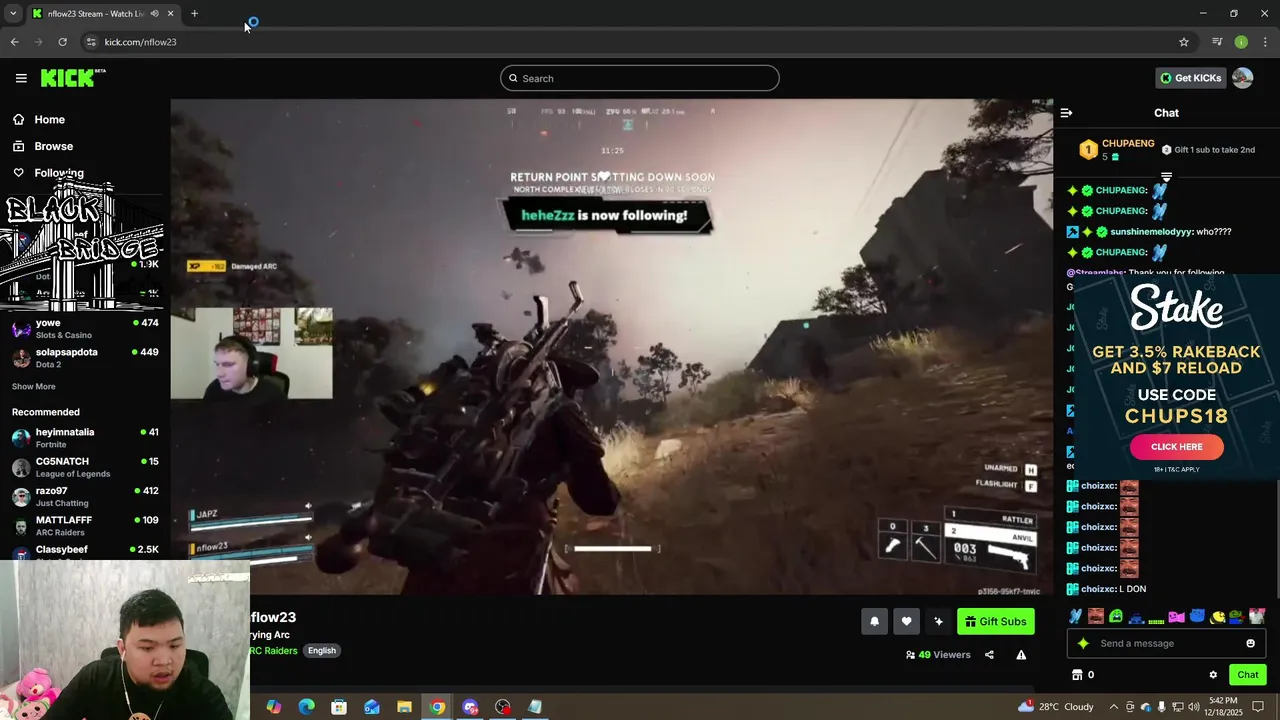The height and width of the screenshot is (720, 1280).
Task: Open the user profile avatar menu
Action: (x=1242, y=78)
